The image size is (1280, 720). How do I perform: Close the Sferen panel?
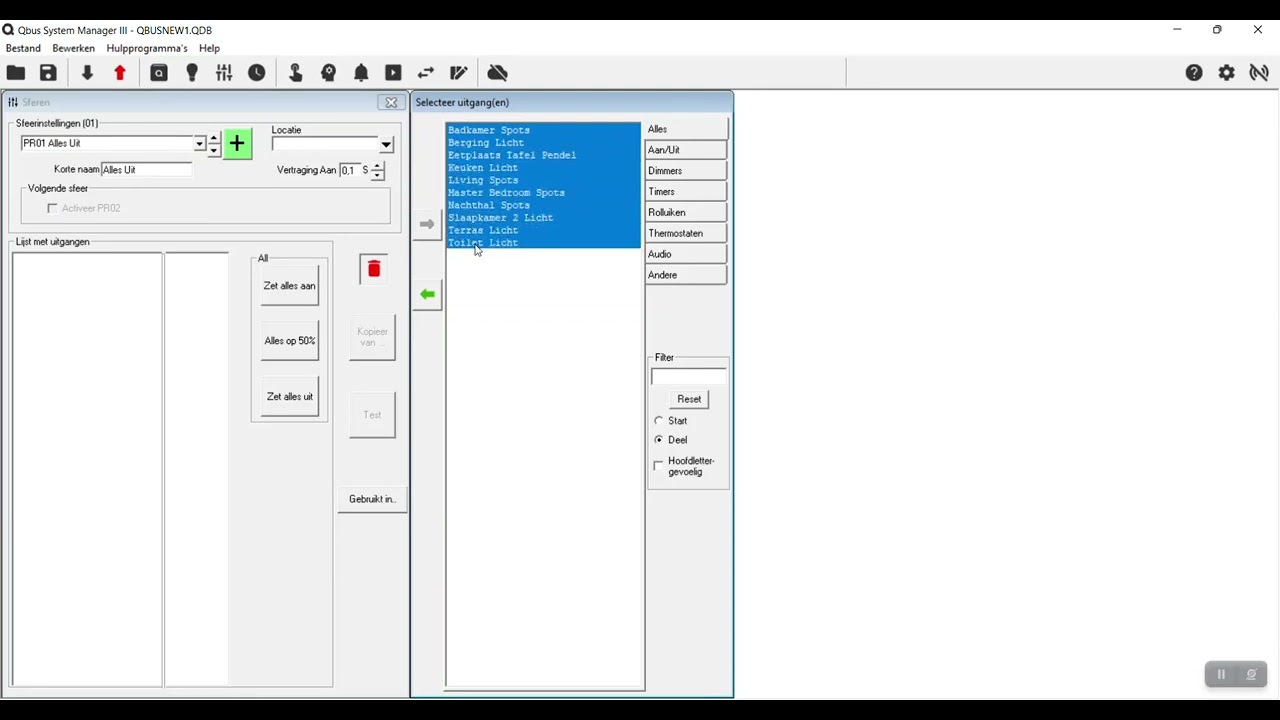click(391, 102)
